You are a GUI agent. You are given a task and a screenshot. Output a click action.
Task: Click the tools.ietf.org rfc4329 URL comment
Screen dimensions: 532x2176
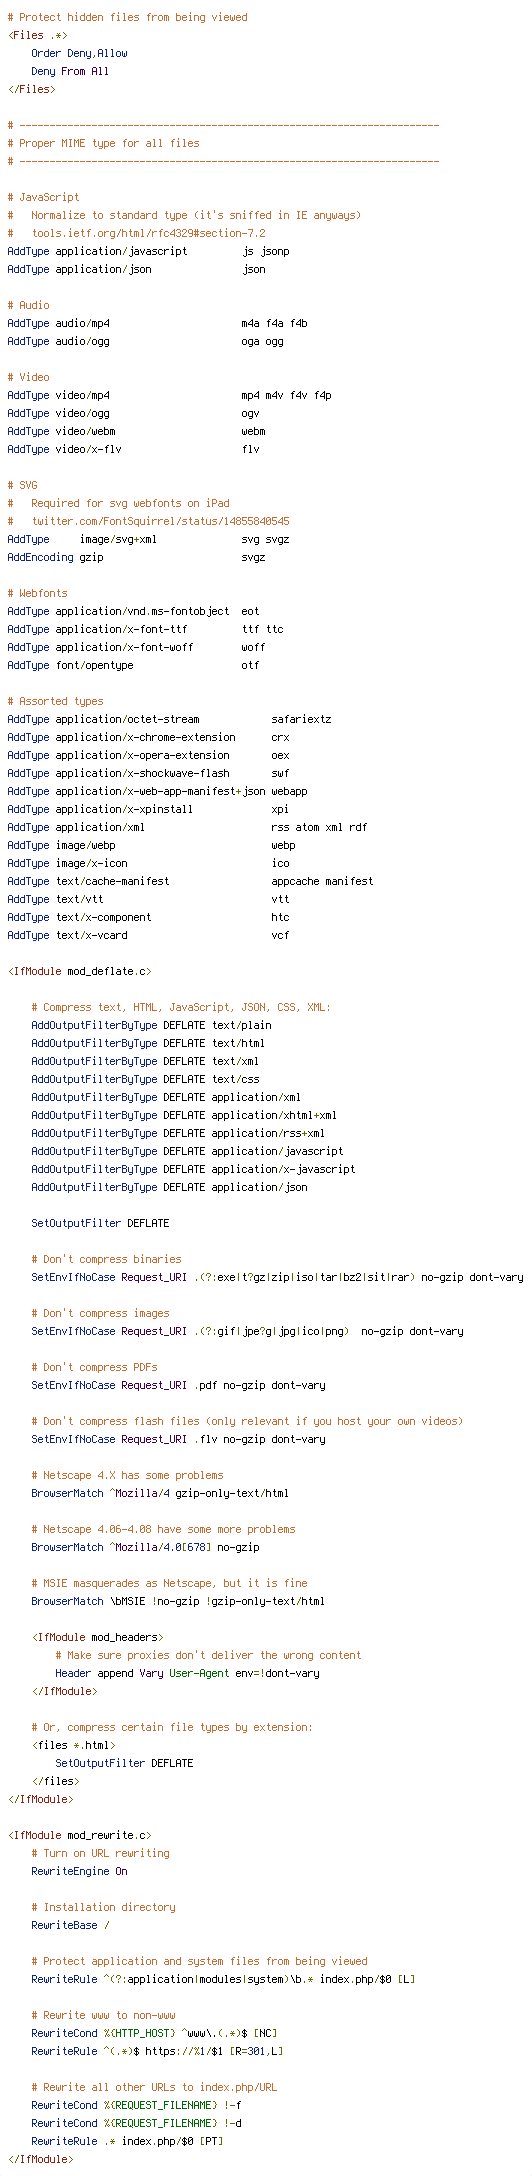pos(136,233)
